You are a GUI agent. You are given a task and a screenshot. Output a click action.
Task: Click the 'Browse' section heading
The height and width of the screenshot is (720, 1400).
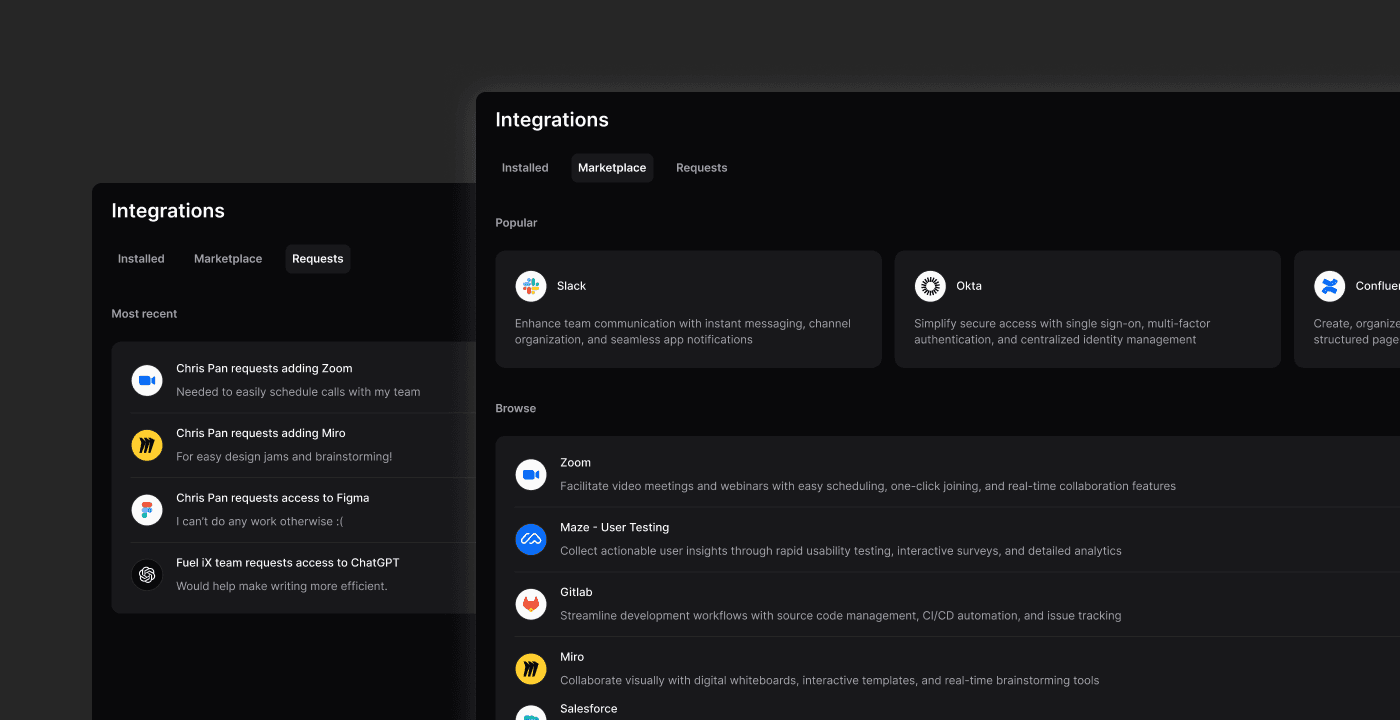coord(515,408)
